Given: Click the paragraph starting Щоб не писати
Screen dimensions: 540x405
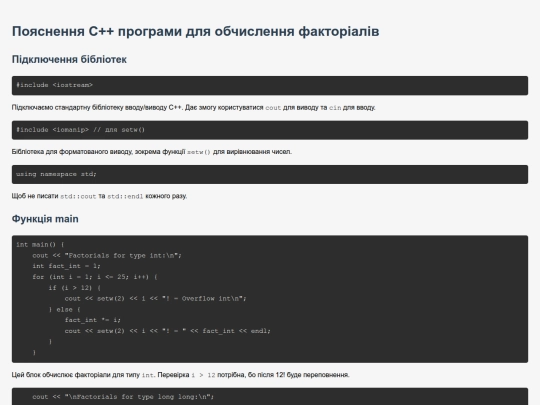Looking at the screenshot, I should pyautogui.click(x=100, y=196).
